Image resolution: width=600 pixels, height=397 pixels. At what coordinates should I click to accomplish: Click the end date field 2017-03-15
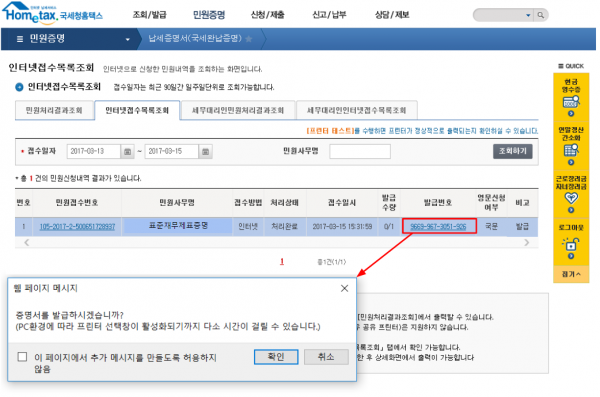(171, 151)
